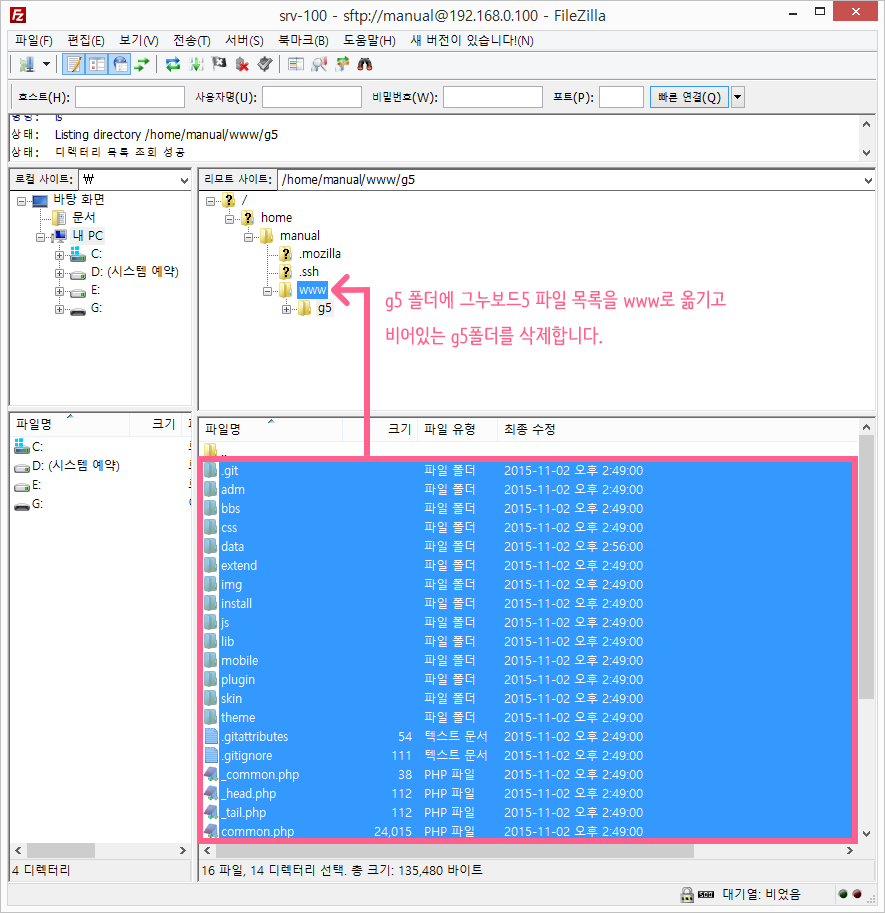This screenshot has width=885, height=913.
Task: Focus the 호스트(H) input field
Action: click(130, 97)
